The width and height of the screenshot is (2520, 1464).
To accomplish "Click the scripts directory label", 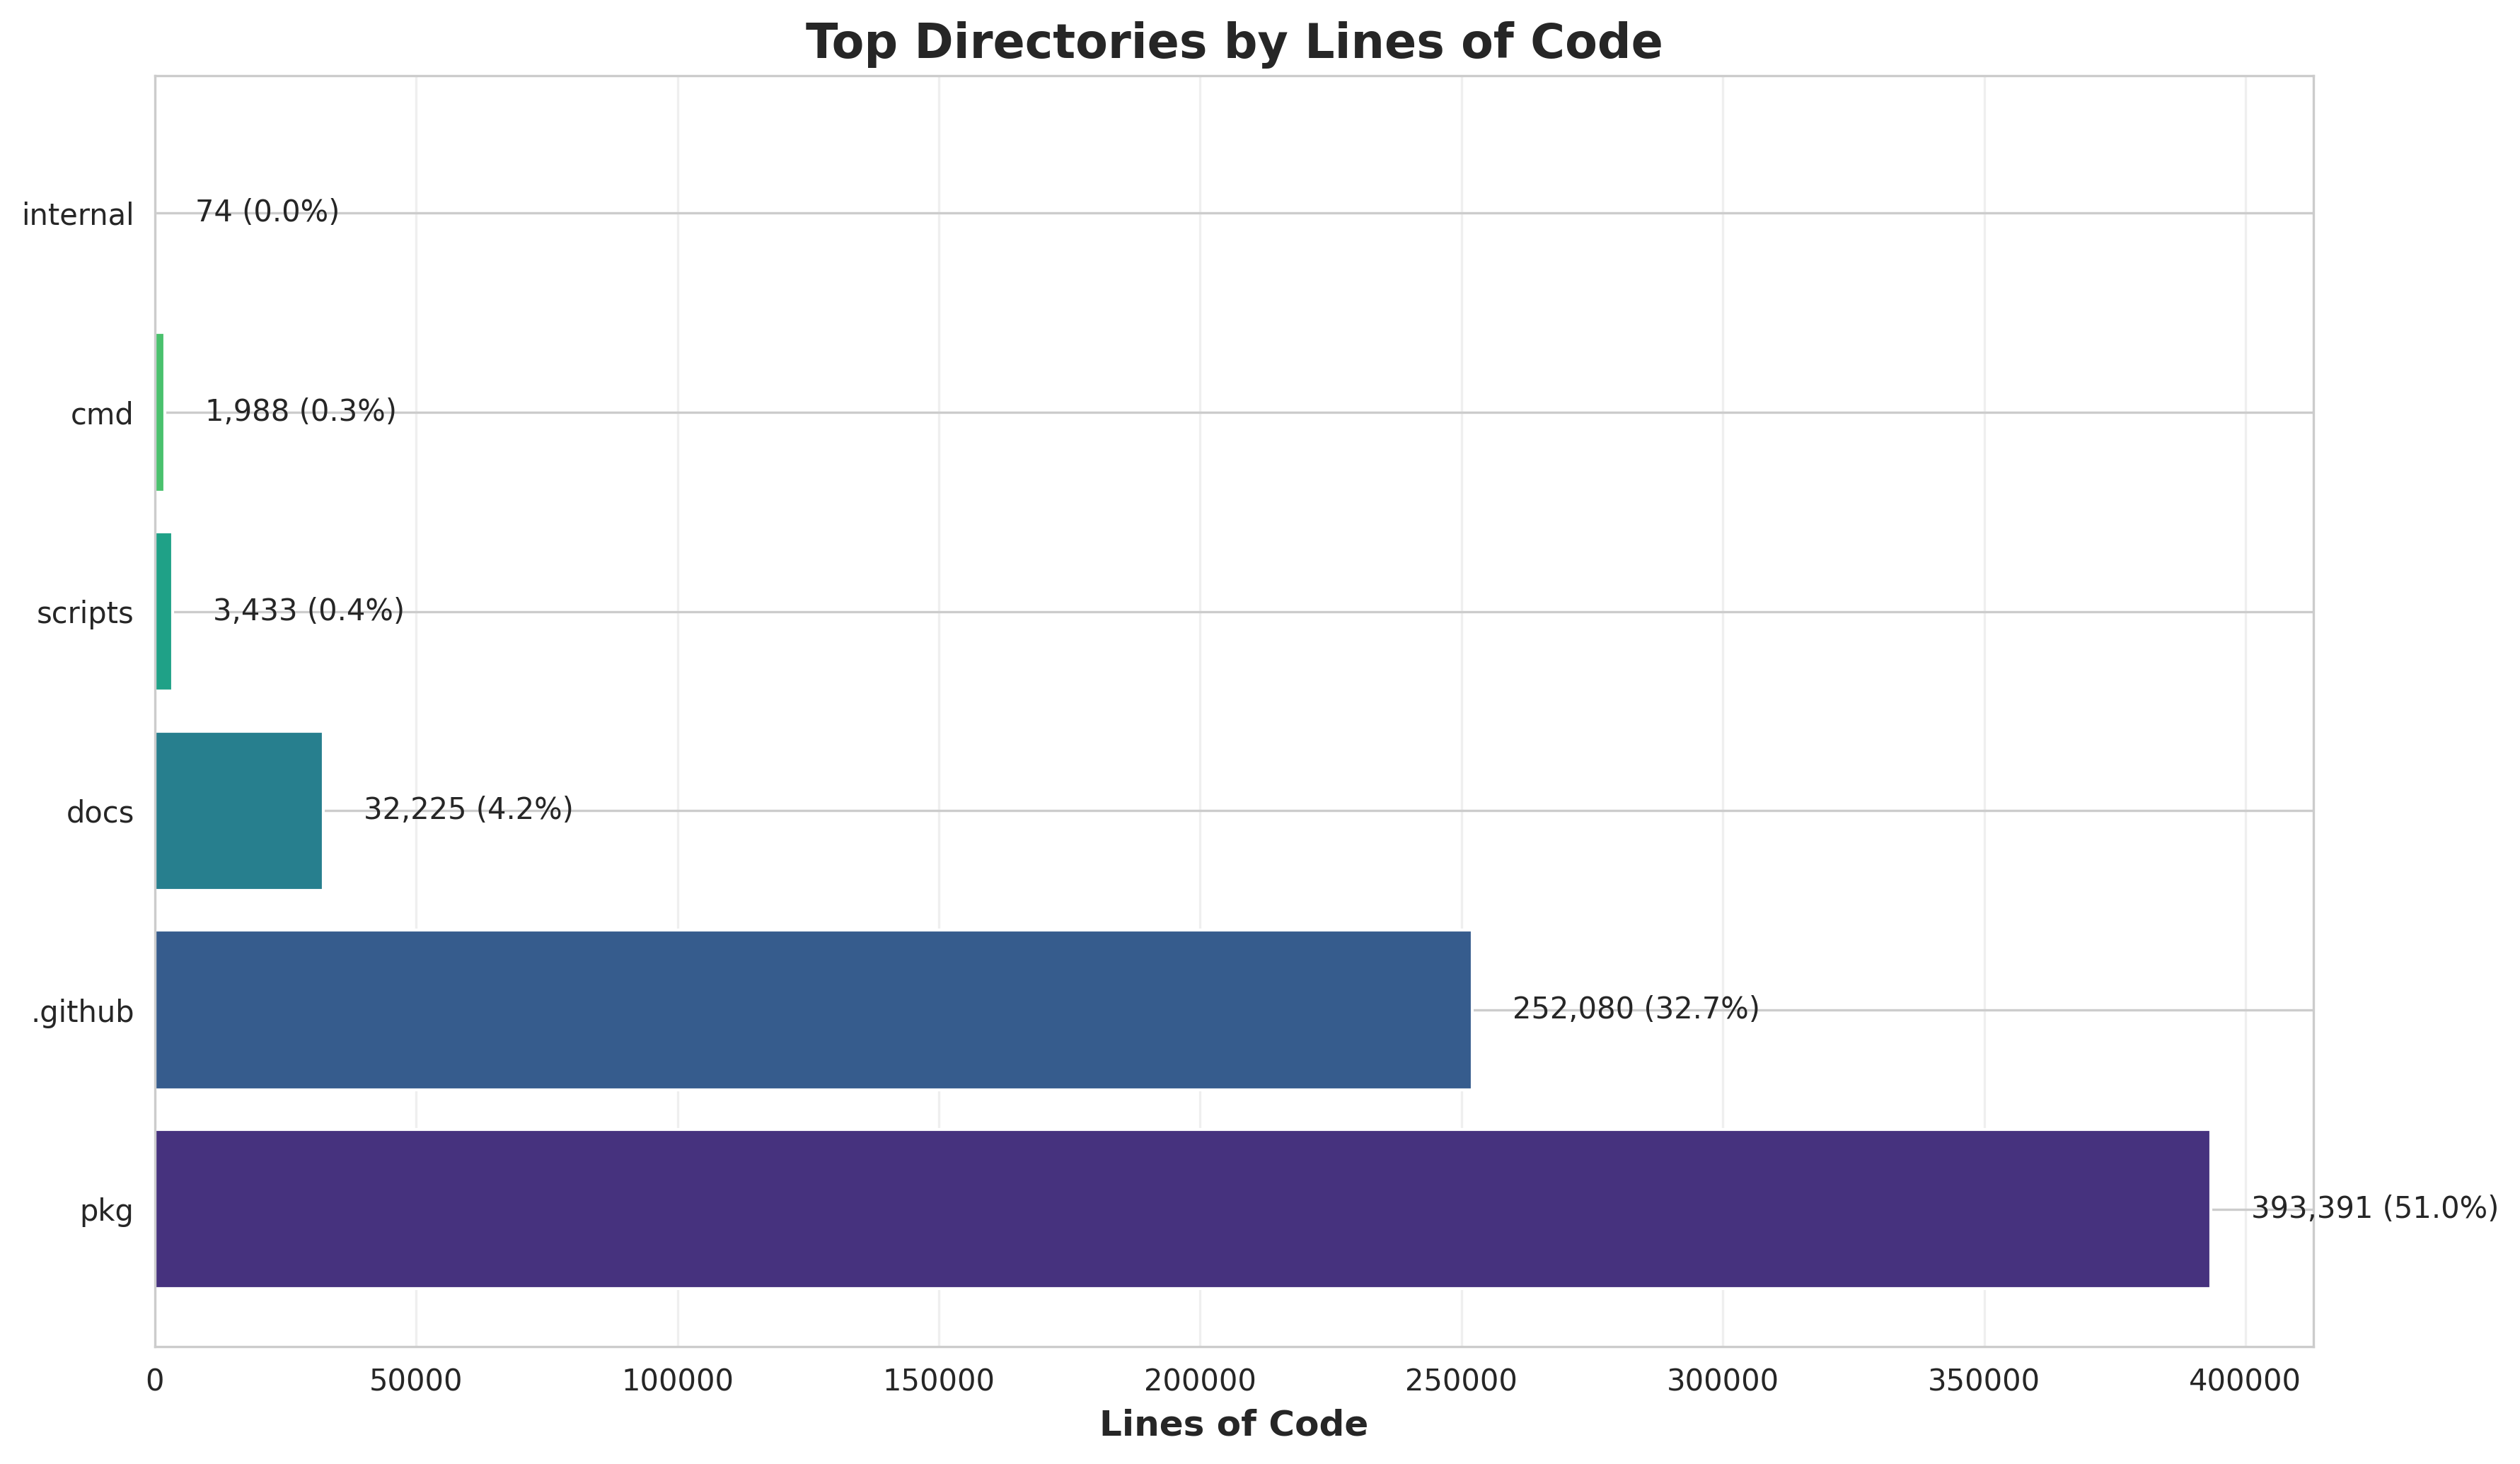I will click(x=84, y=614).
